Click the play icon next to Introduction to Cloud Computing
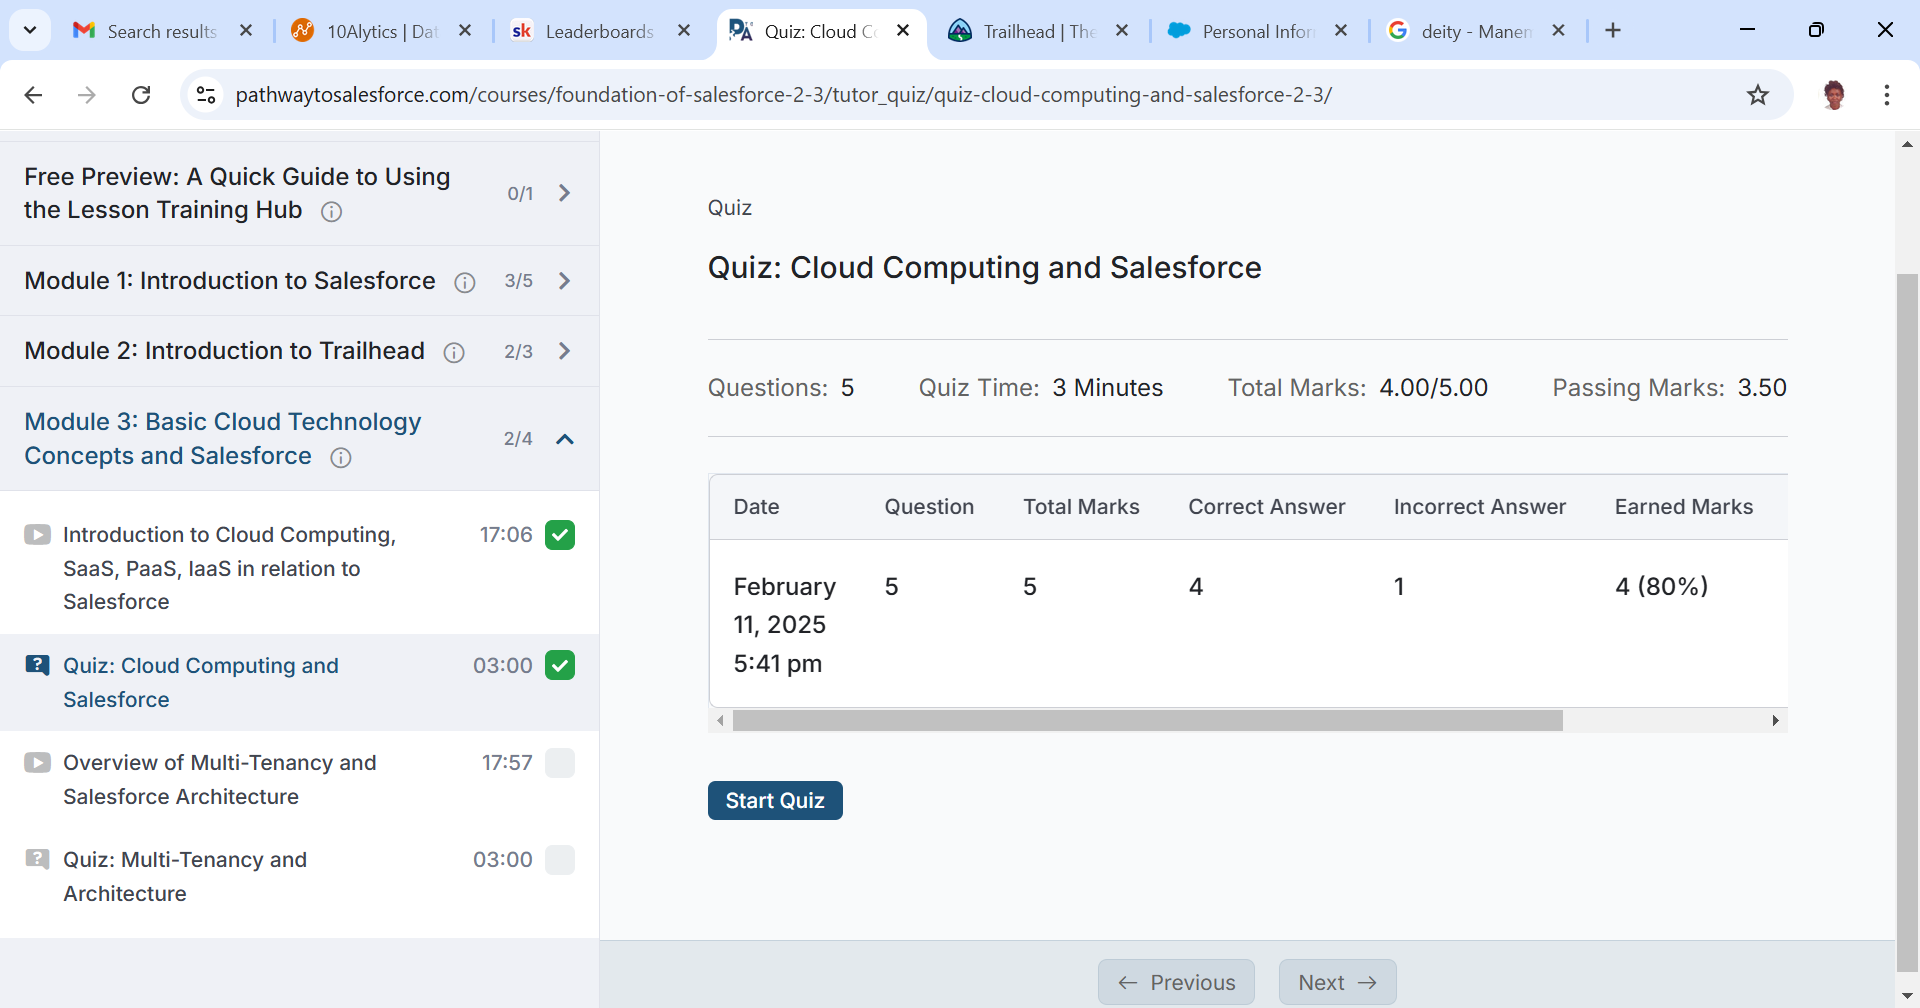The height and width of the screenshot is (1008, 1920). click(x=37, y=534)
